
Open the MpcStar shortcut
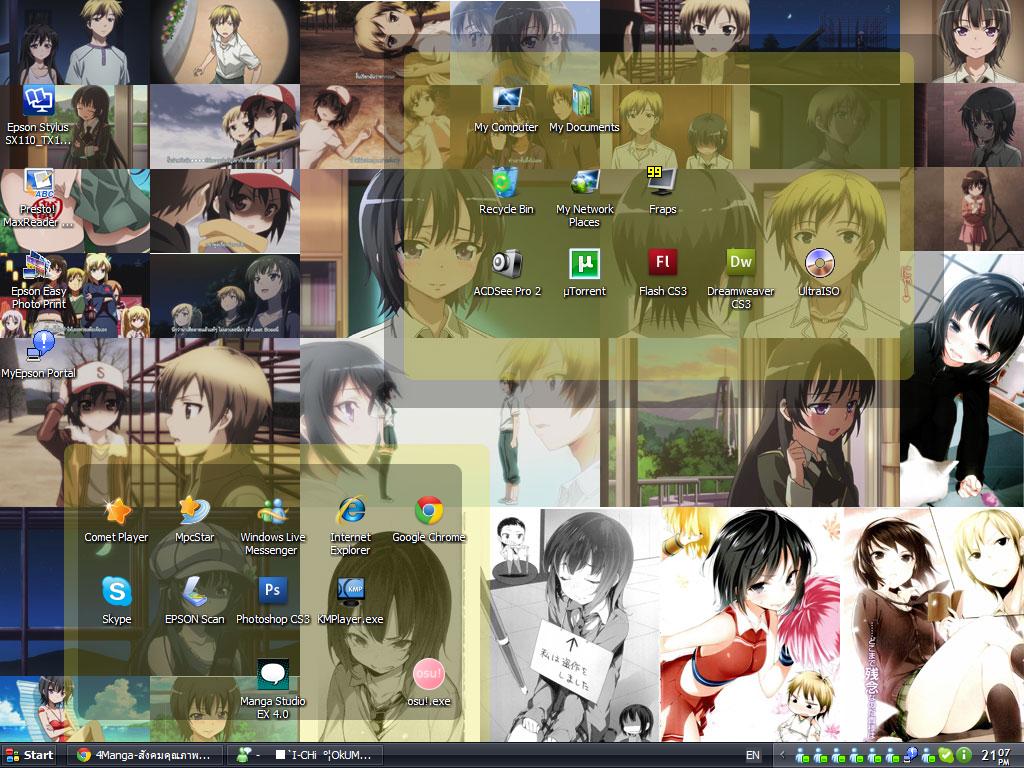pos(195,520)
